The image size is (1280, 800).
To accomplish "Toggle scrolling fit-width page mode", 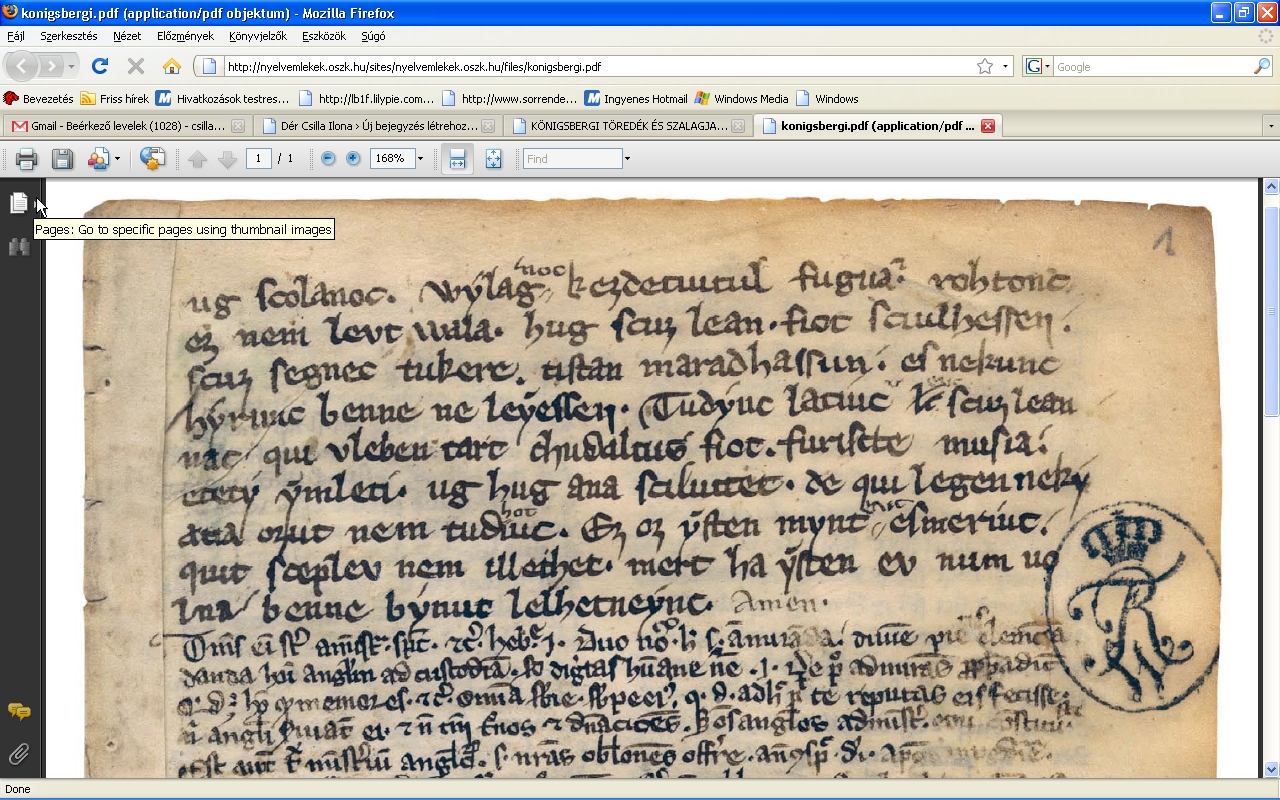I will [458, 159].
